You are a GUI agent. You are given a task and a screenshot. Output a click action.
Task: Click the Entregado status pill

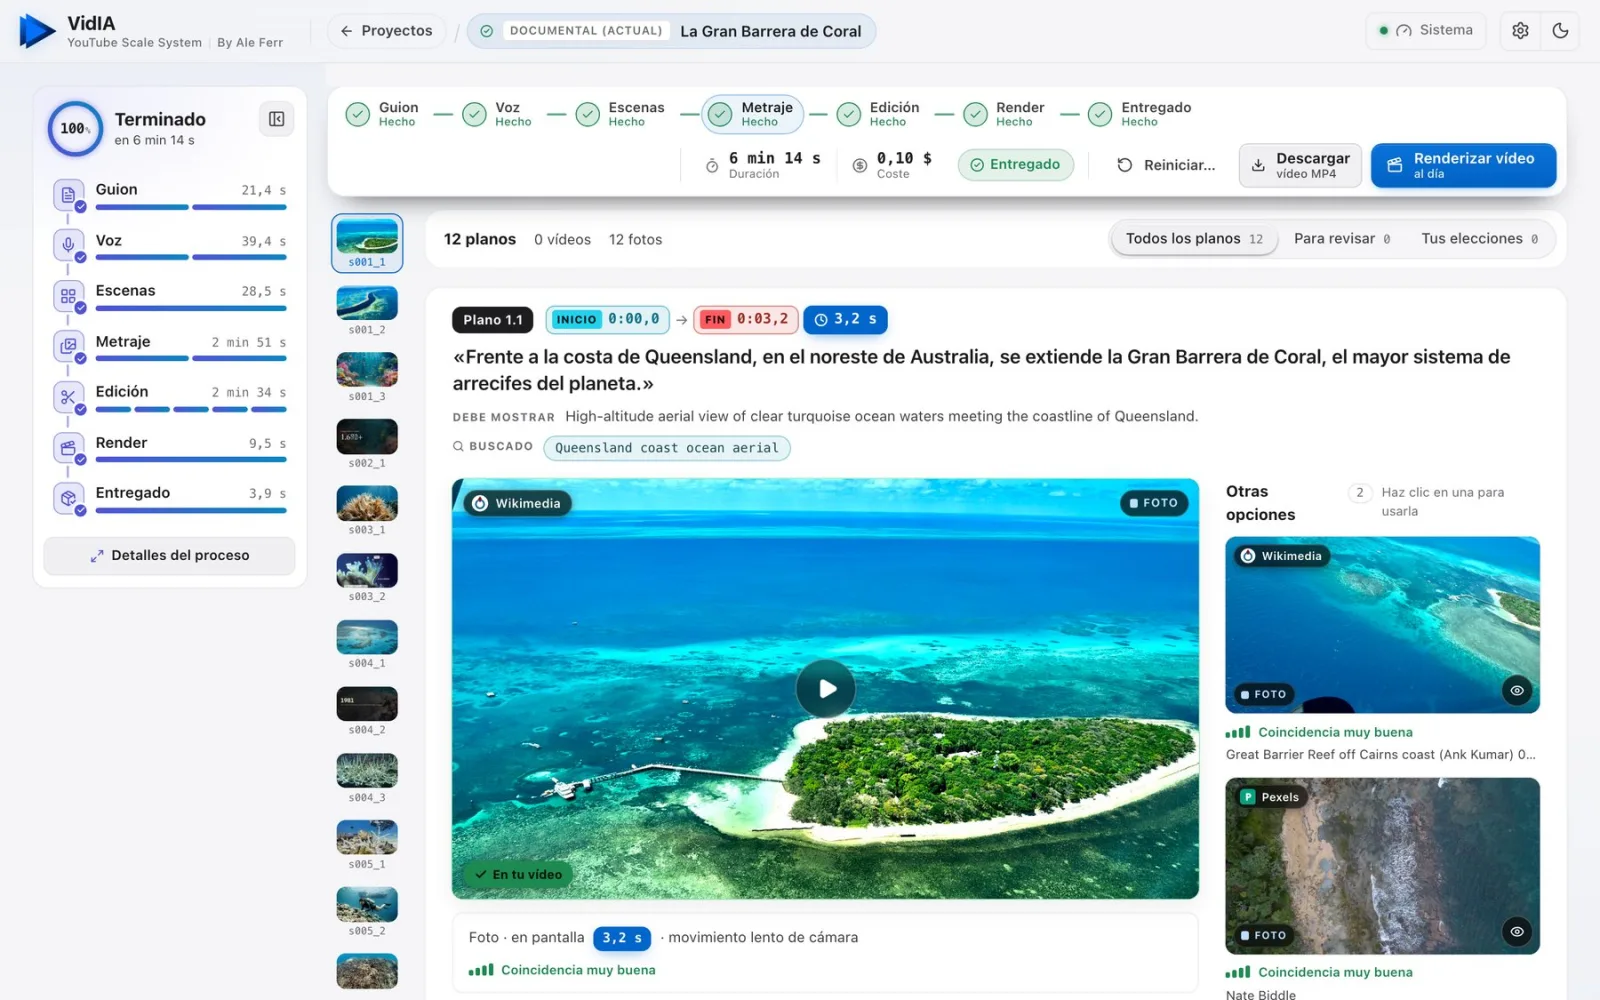coord(1015,165)
